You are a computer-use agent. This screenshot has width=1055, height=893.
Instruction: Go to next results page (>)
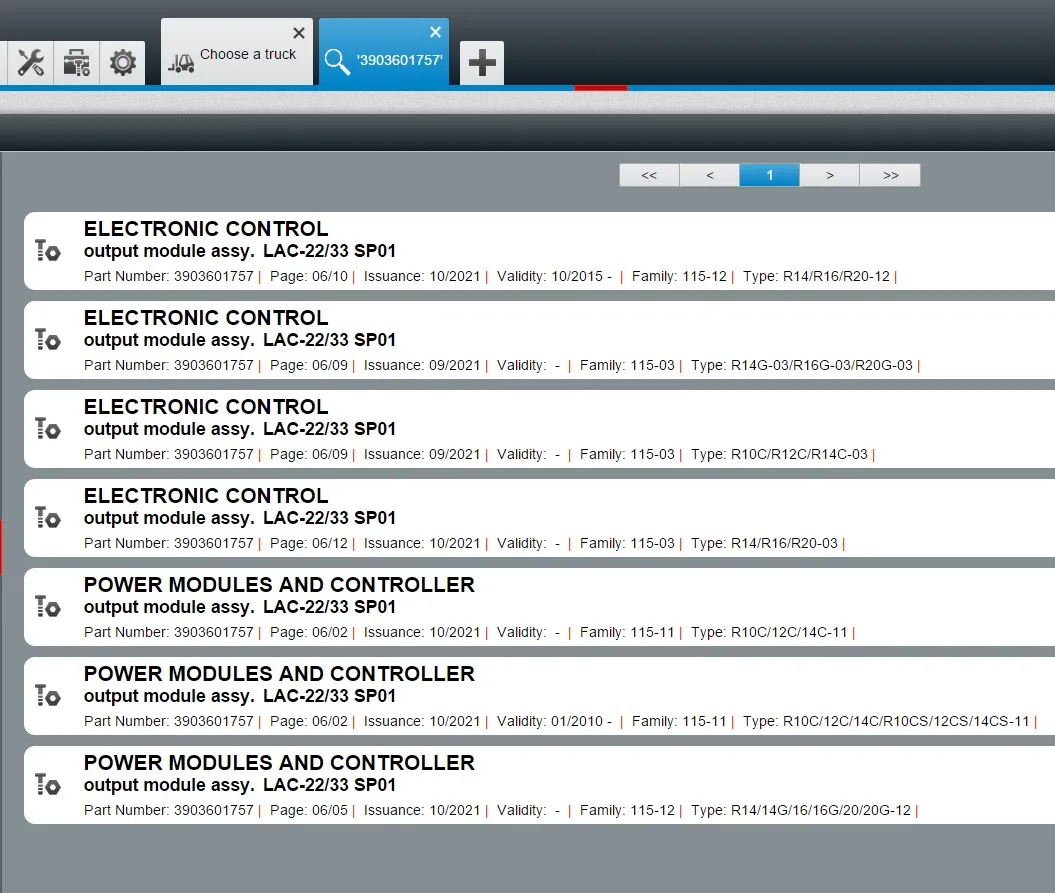830,175
